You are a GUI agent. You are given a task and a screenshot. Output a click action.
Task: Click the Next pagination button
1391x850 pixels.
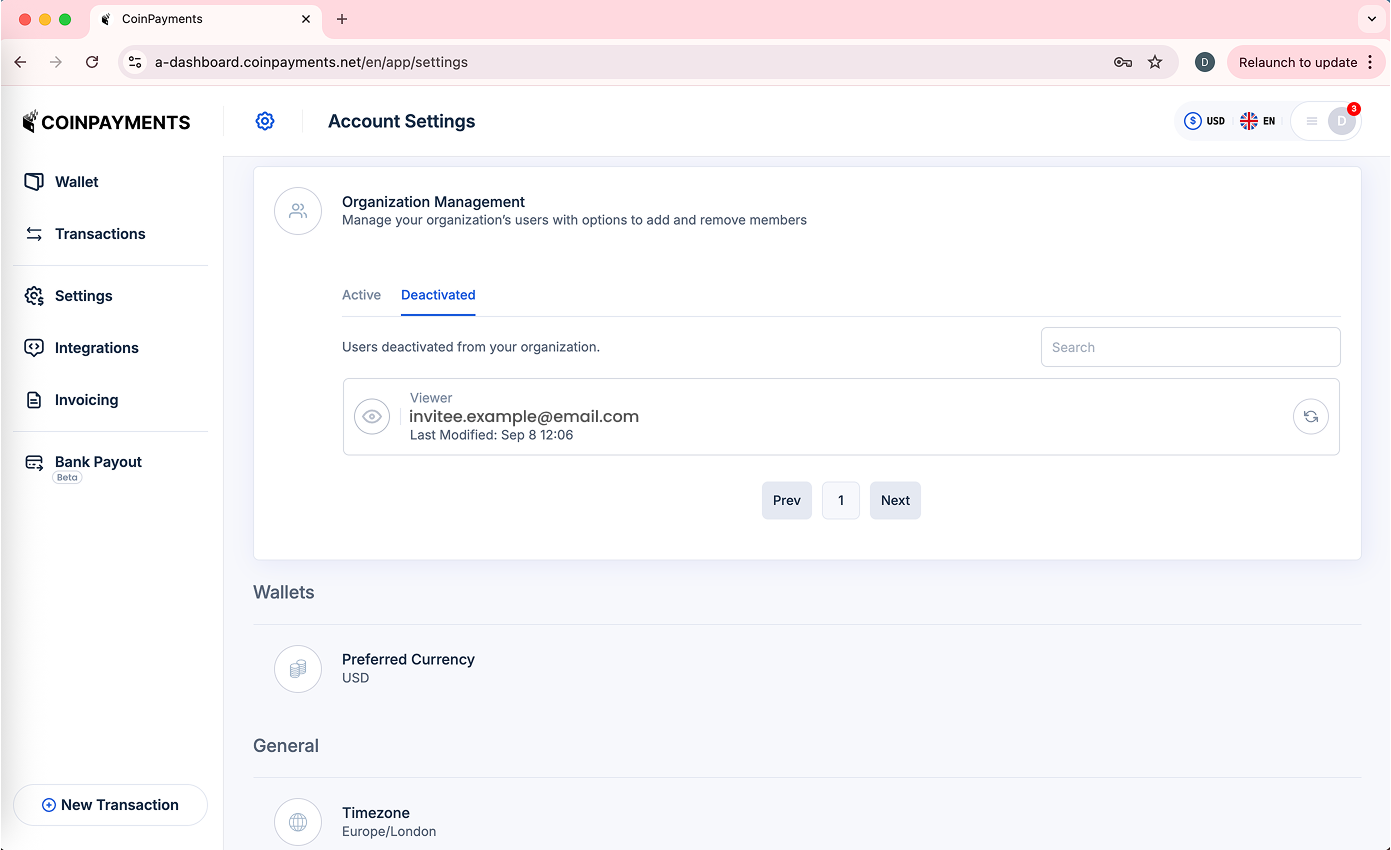coord(895,500)
